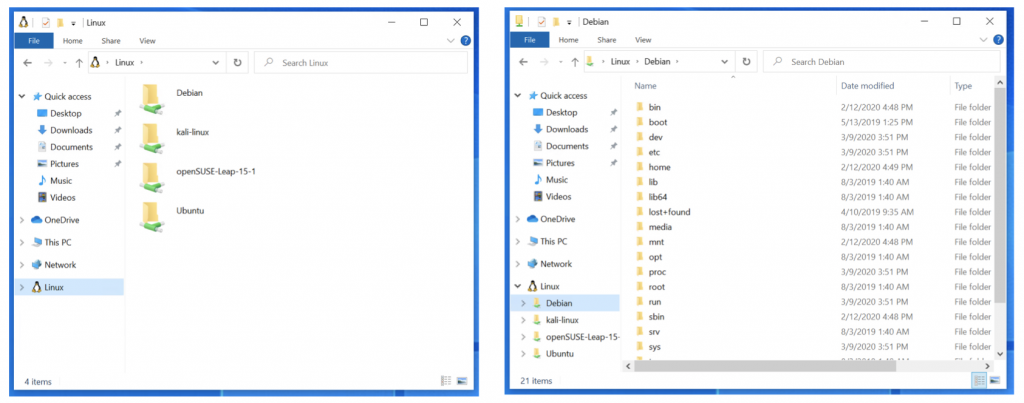Image resolution: width=1024 pixels, height=403 pixels.
Task: Select the home folder row in Debian
Action: pos(813,167)
